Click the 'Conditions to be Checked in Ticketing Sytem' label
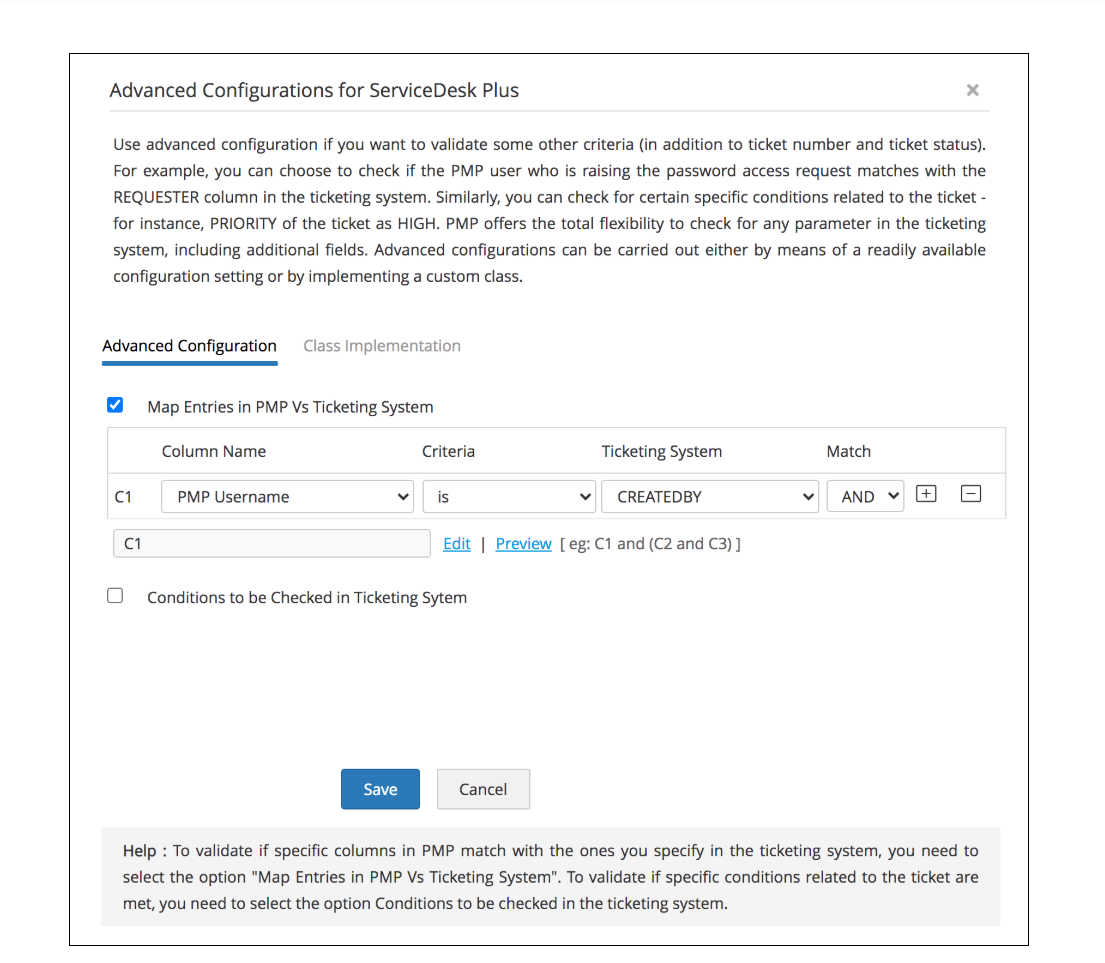1105x963 pixels. (x=307, y=598)
